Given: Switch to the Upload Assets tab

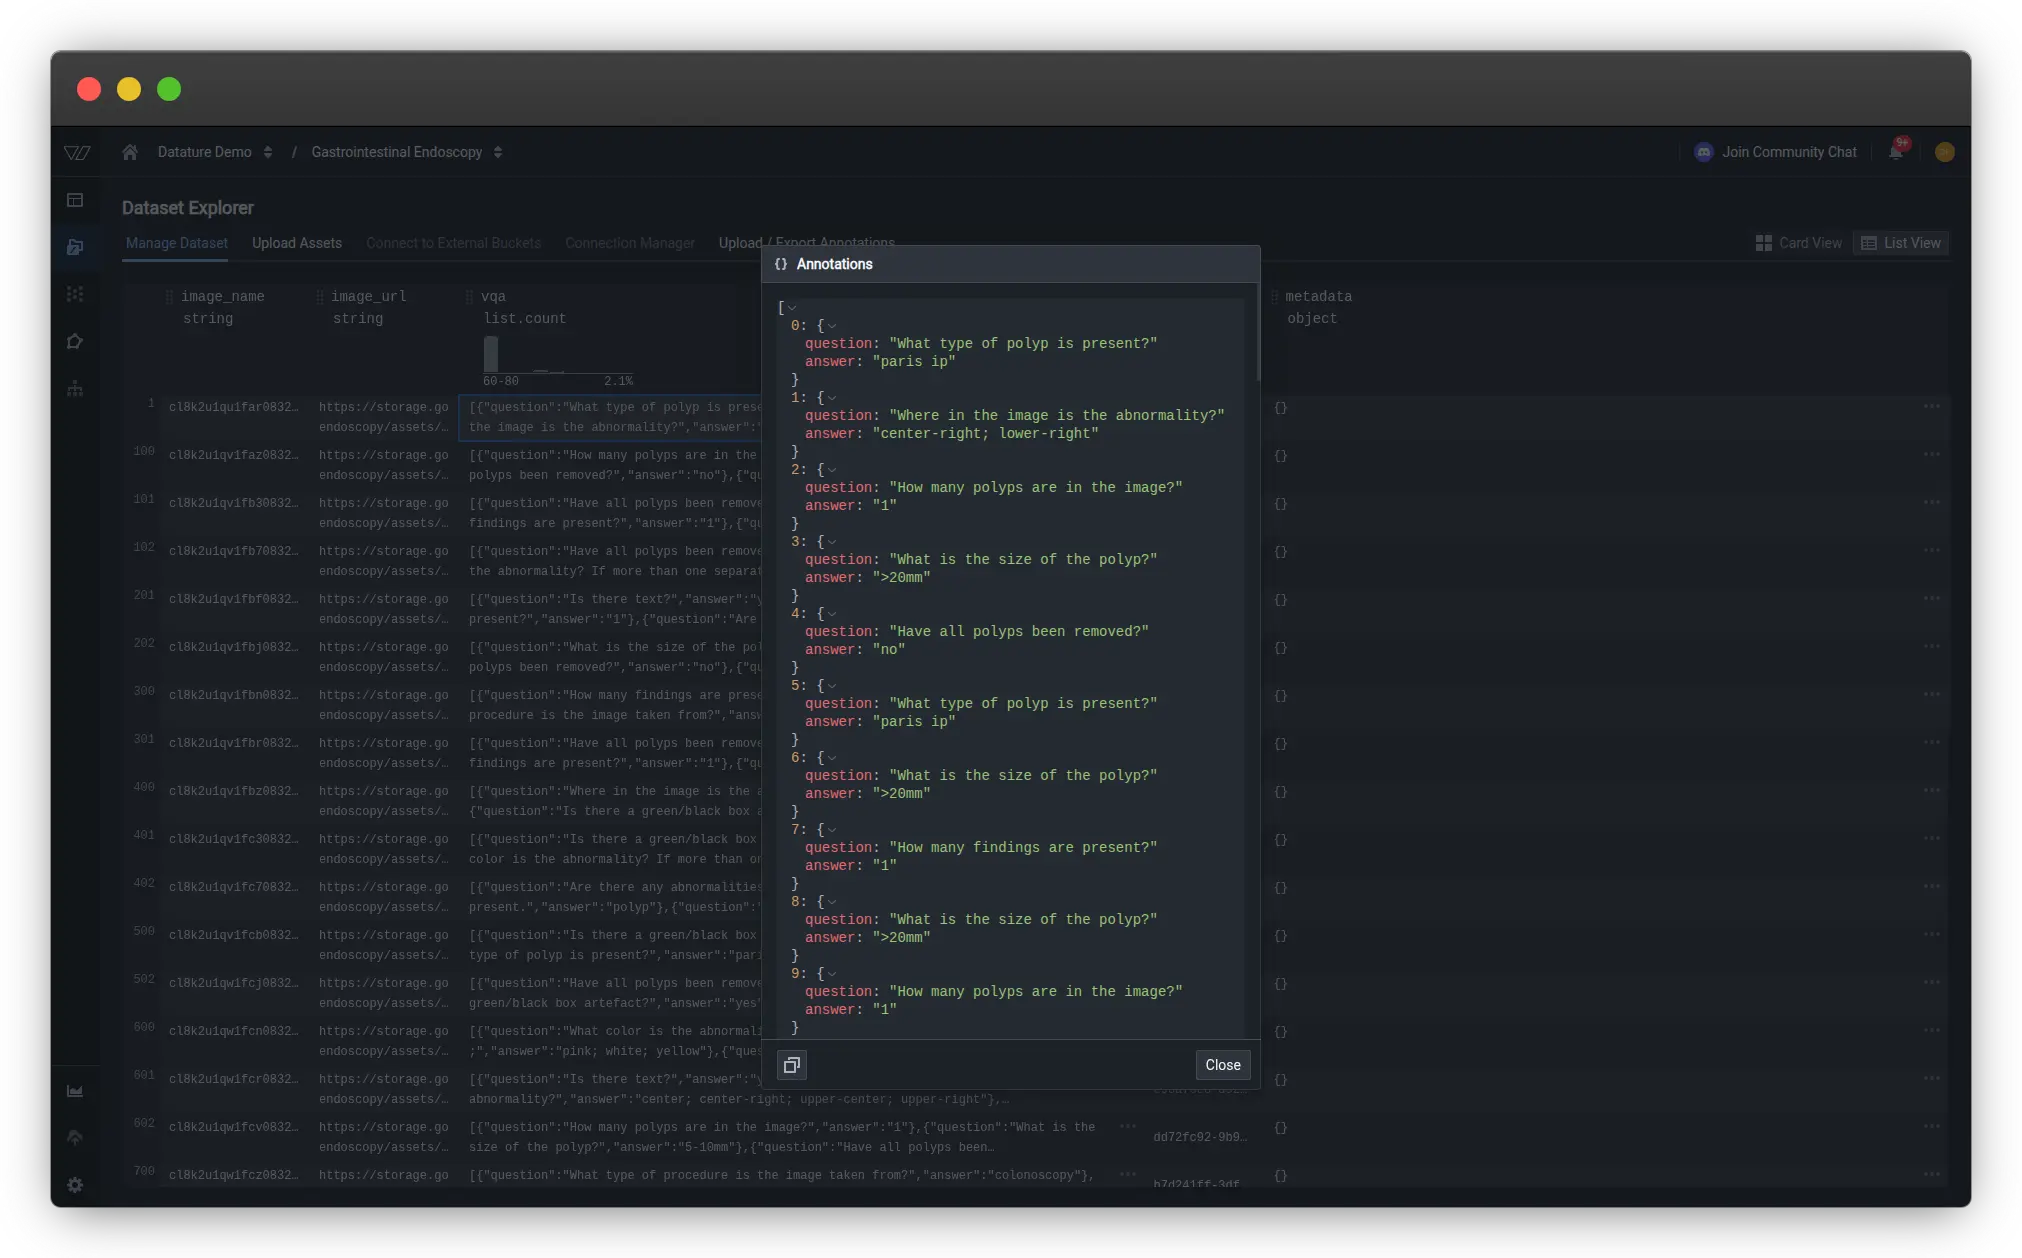Looking at the screenshot, I should click(x=296, y=243).
